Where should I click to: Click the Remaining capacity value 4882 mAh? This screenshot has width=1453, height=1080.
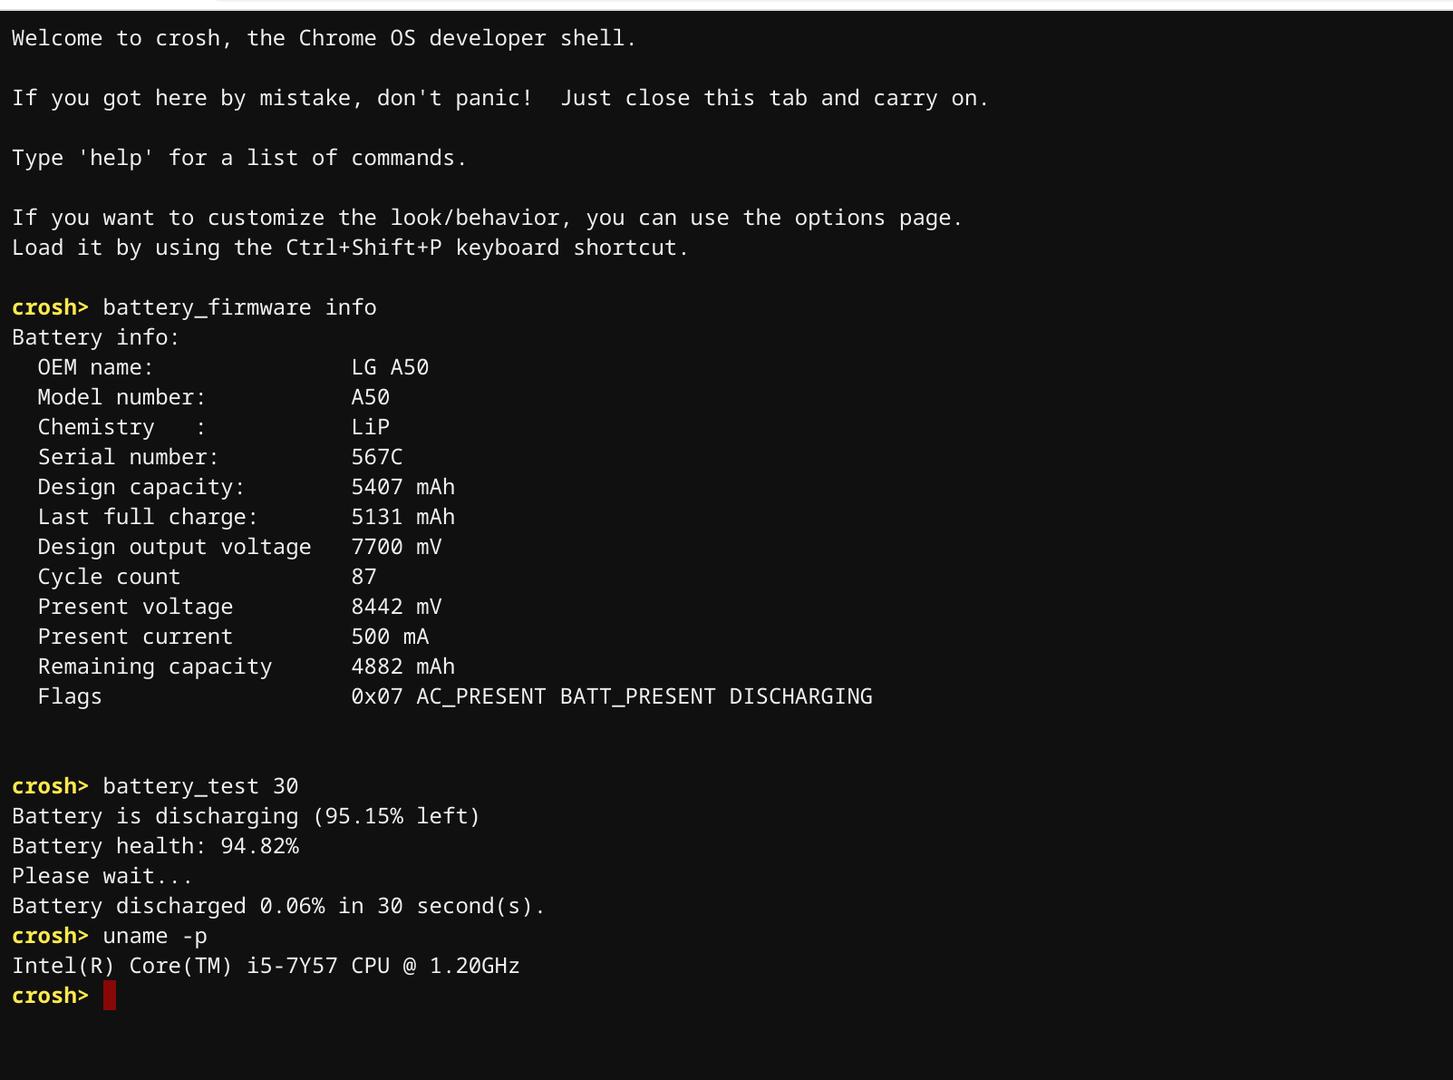coord(403,667)
